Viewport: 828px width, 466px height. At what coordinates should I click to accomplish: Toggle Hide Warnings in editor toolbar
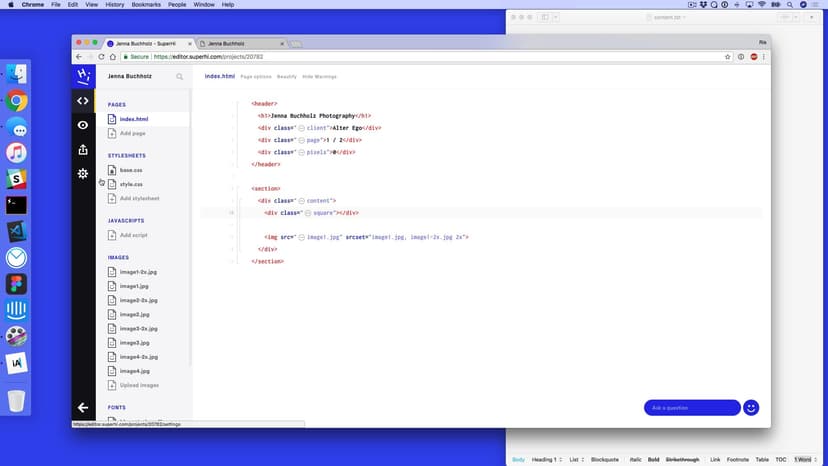319,76
